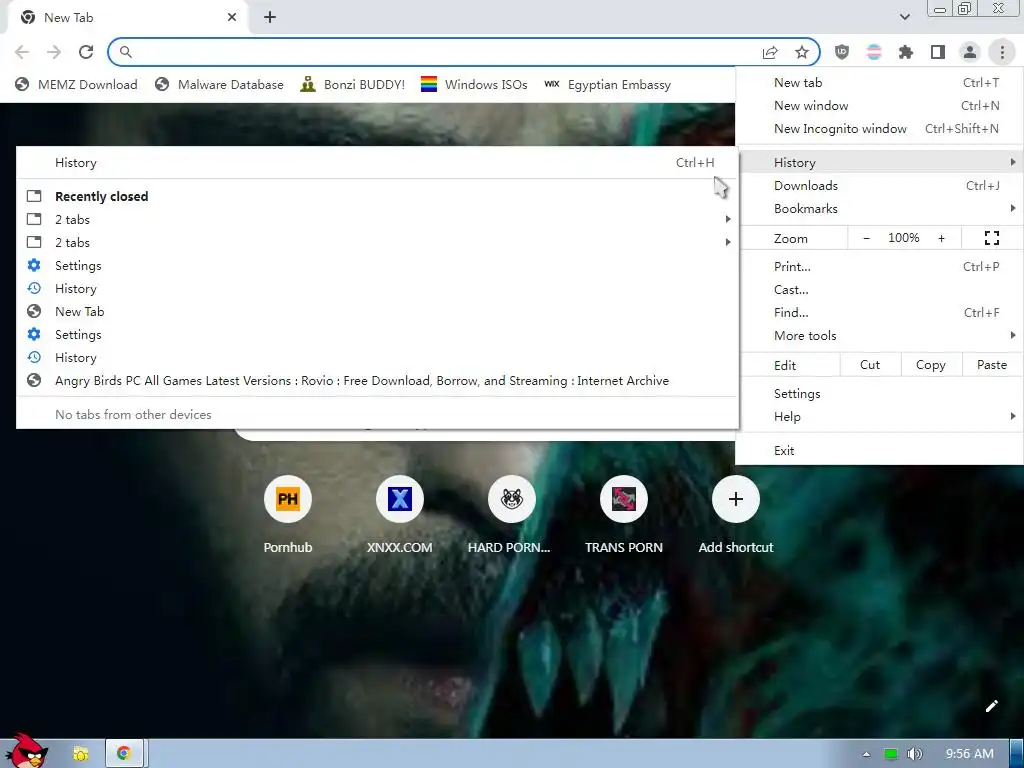Viewport: 1024px width, 768px height.
Task: Click the green network tray icon
Action: click(891, 754)
